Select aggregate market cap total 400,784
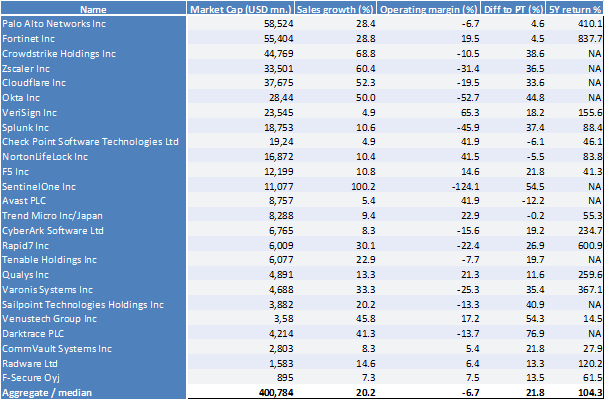Screen dimensions: 605x400 (276, 393)
